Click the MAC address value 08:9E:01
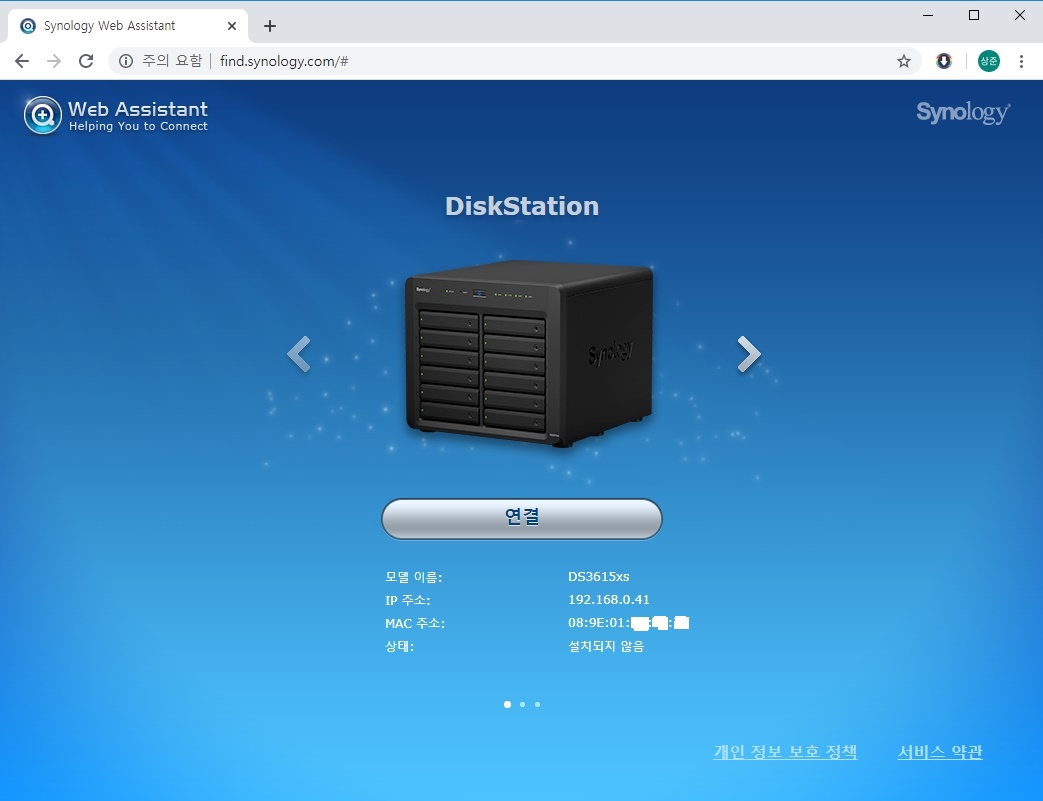 tap(629, 623)
